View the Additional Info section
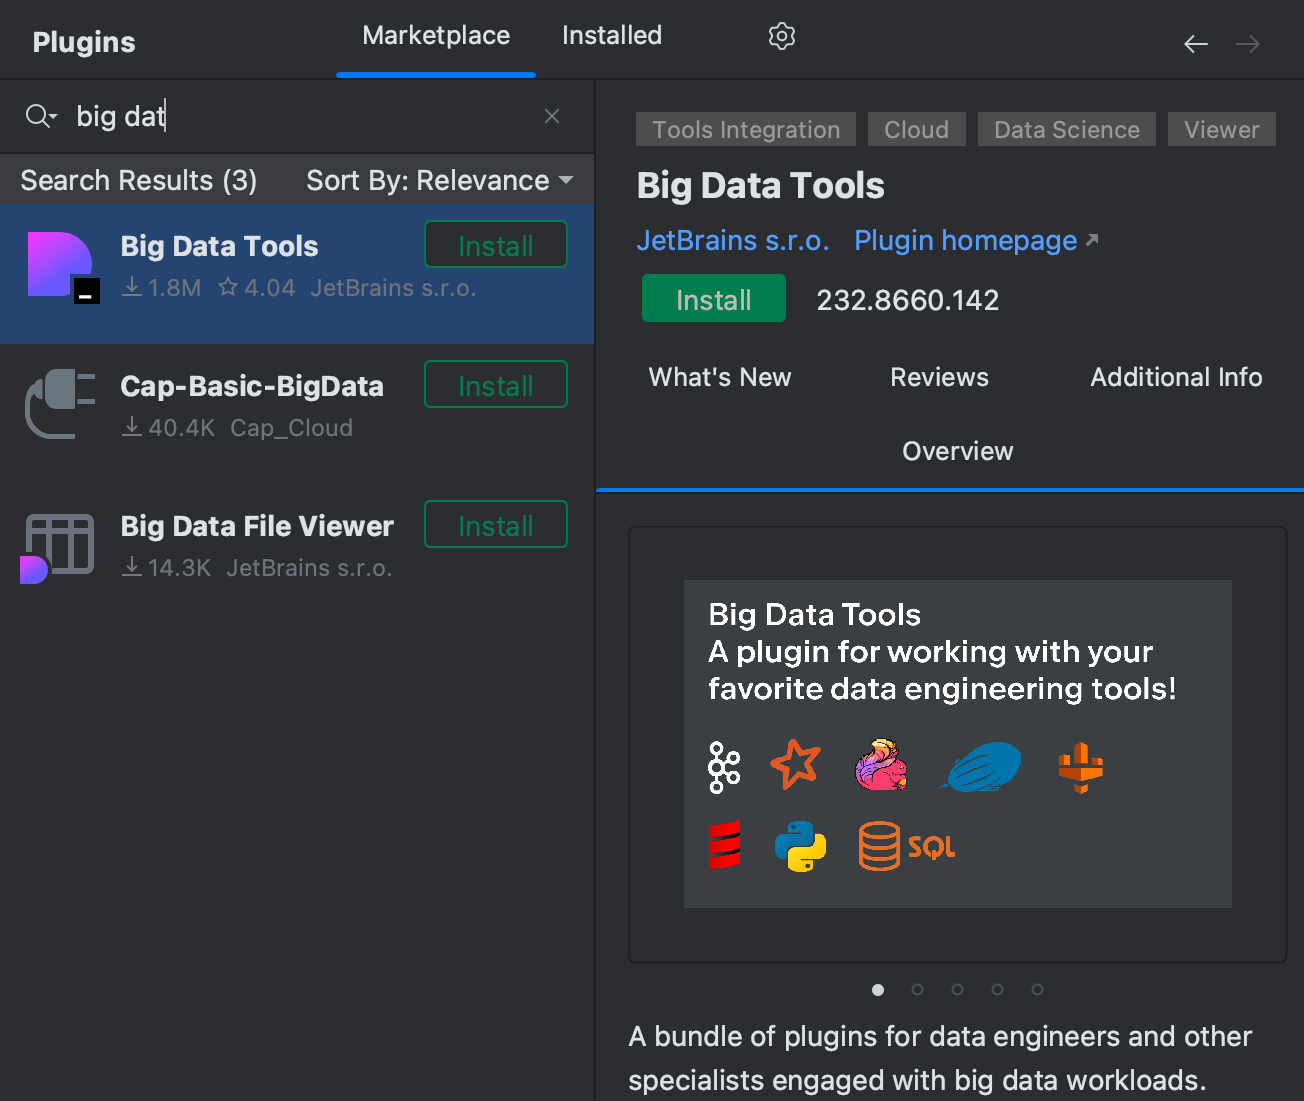This screenshot has height=1101, width=1304. pyautogui.click(x=1175, y=377)
